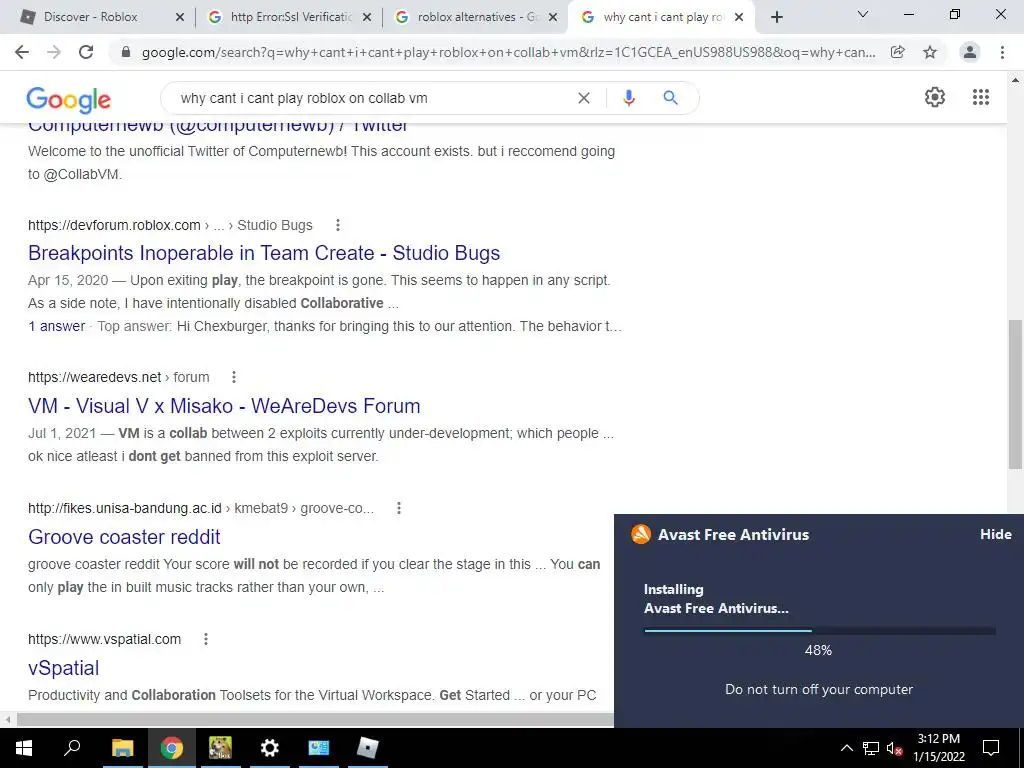Viewport: 1024px width, 768px height.
Task: Open a new browser tab
Action: tap(776, 17)
